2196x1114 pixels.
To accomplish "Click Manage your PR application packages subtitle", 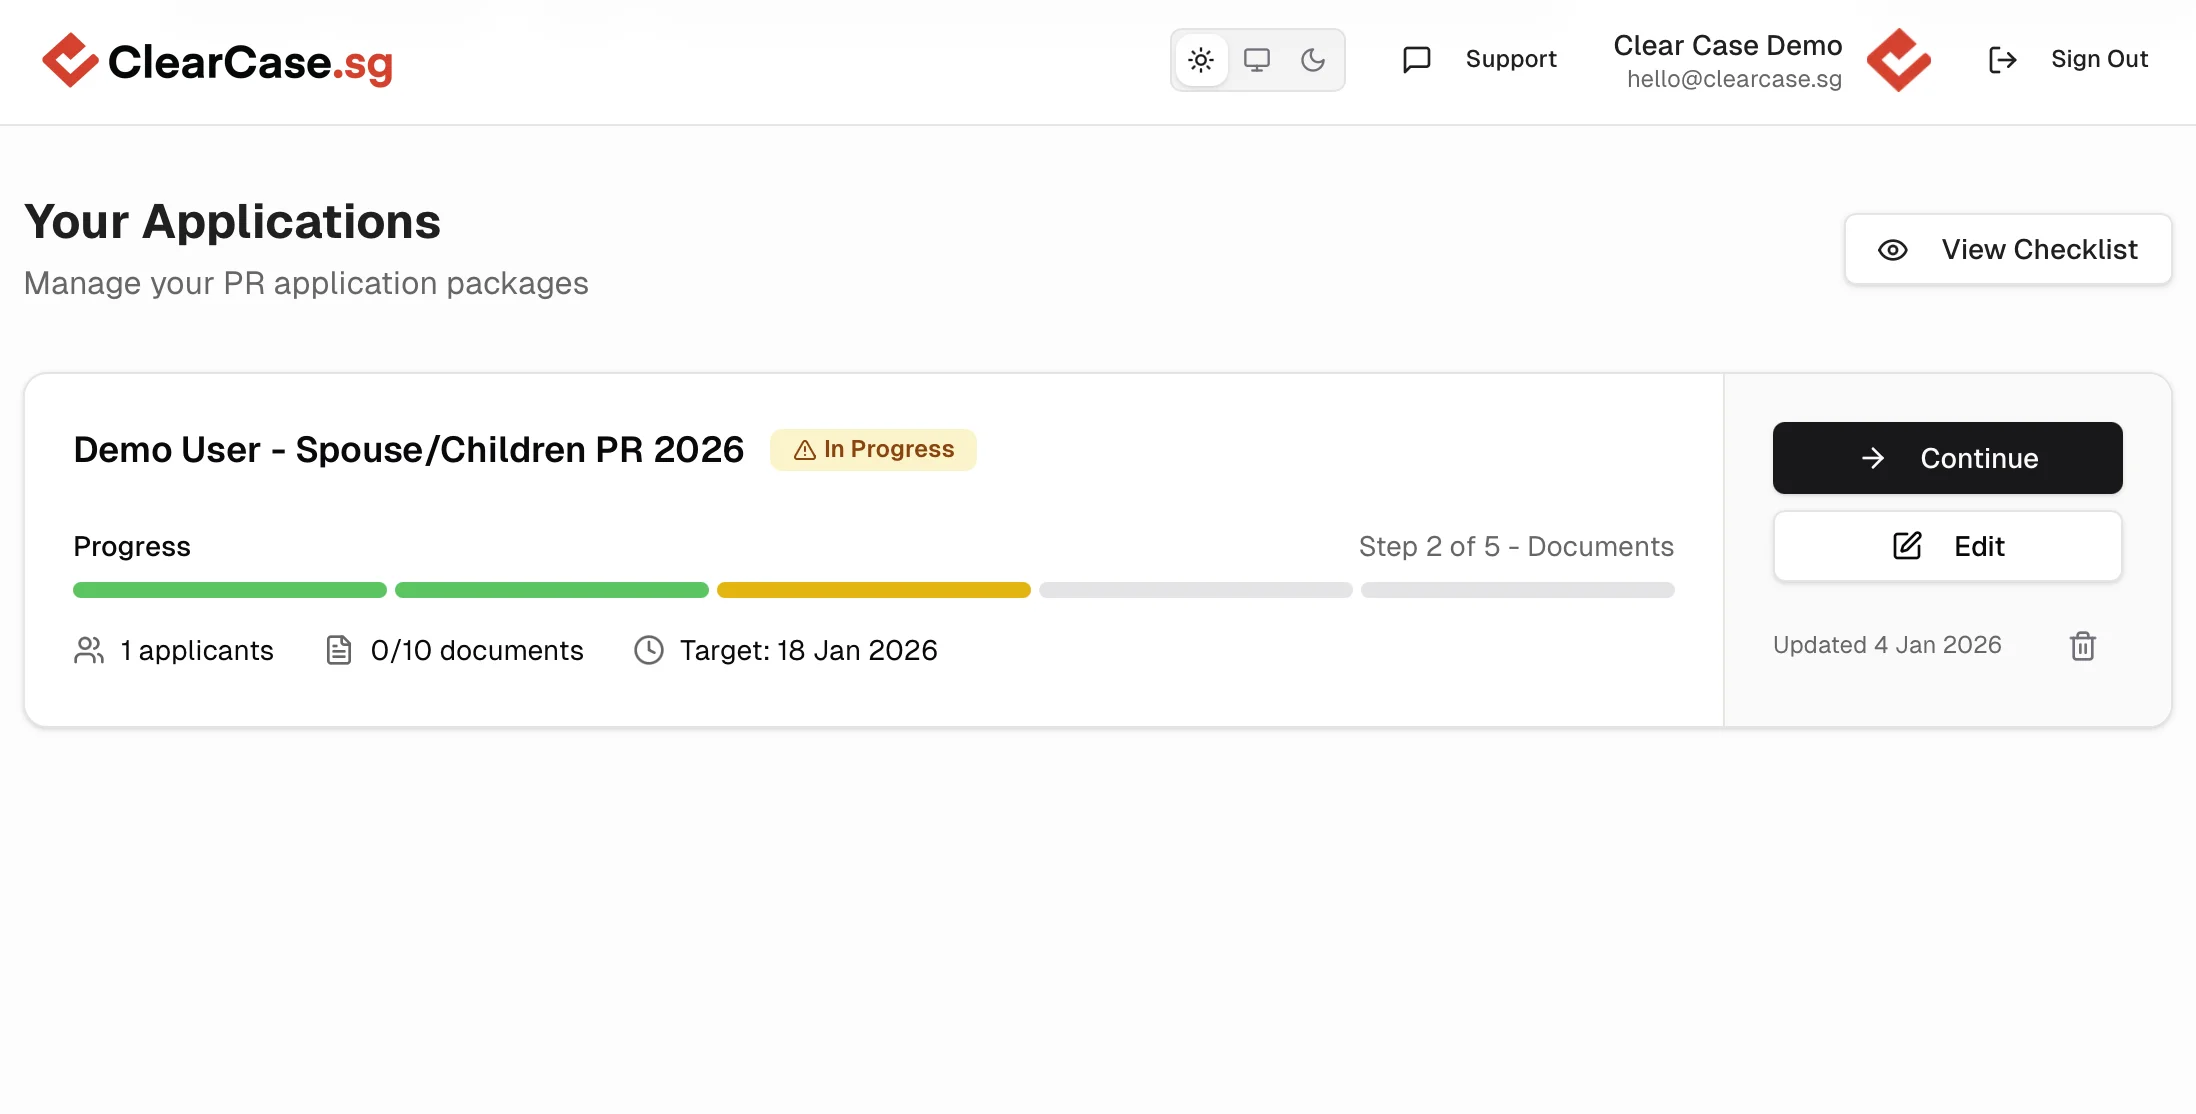I will tap(306, 284).
